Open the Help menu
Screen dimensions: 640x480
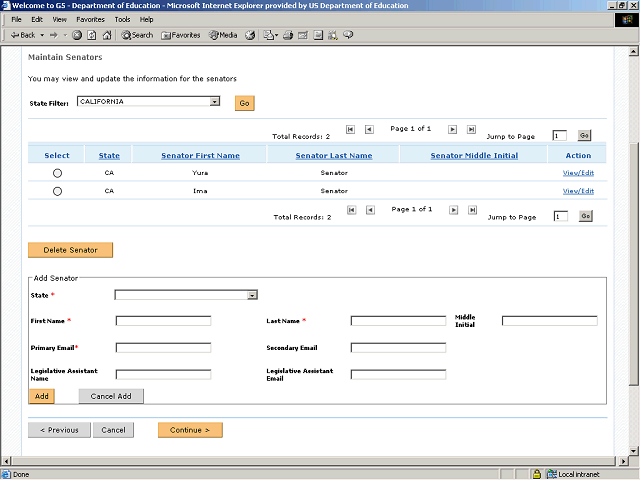pos(146,19)
